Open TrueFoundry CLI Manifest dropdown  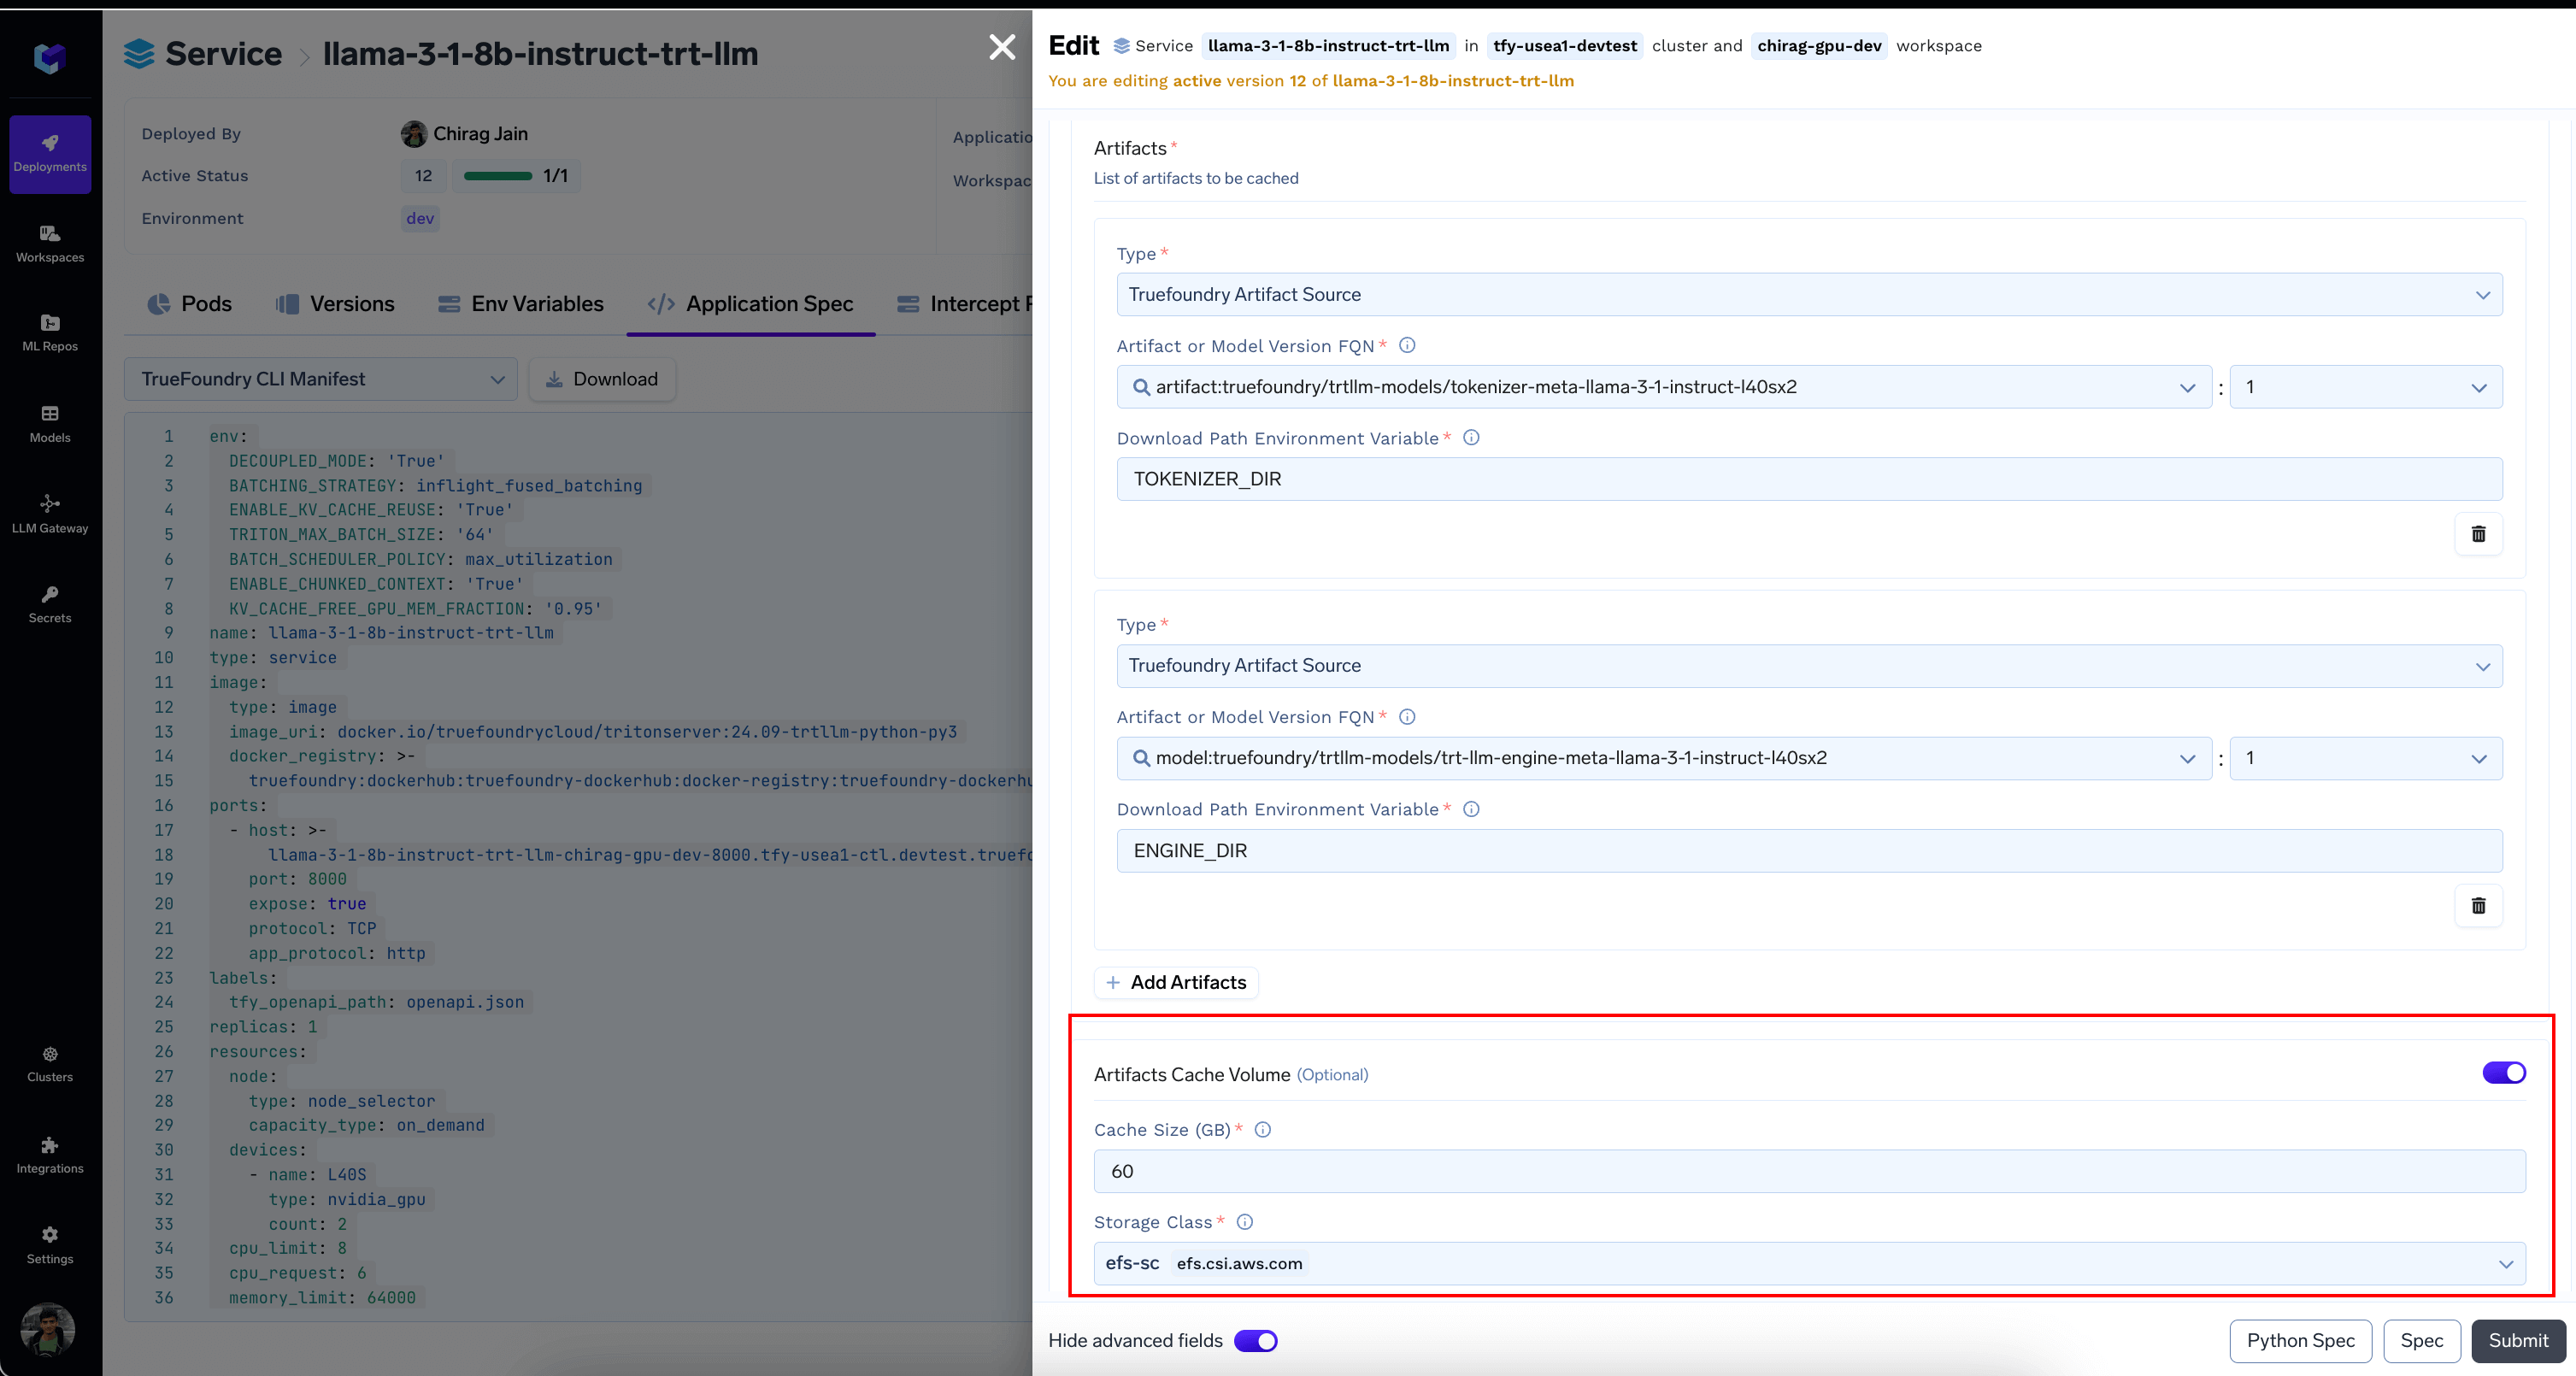coord(320,379)
